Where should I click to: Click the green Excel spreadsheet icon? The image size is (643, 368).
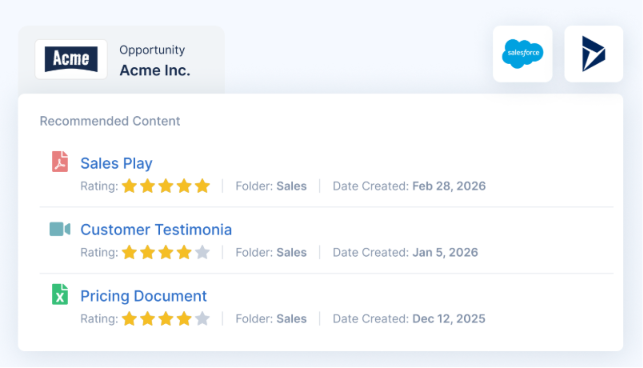point(60,294)
